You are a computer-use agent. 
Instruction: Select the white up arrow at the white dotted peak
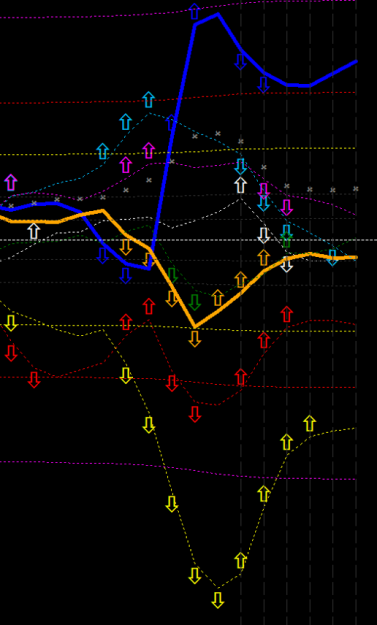point(240,185)
